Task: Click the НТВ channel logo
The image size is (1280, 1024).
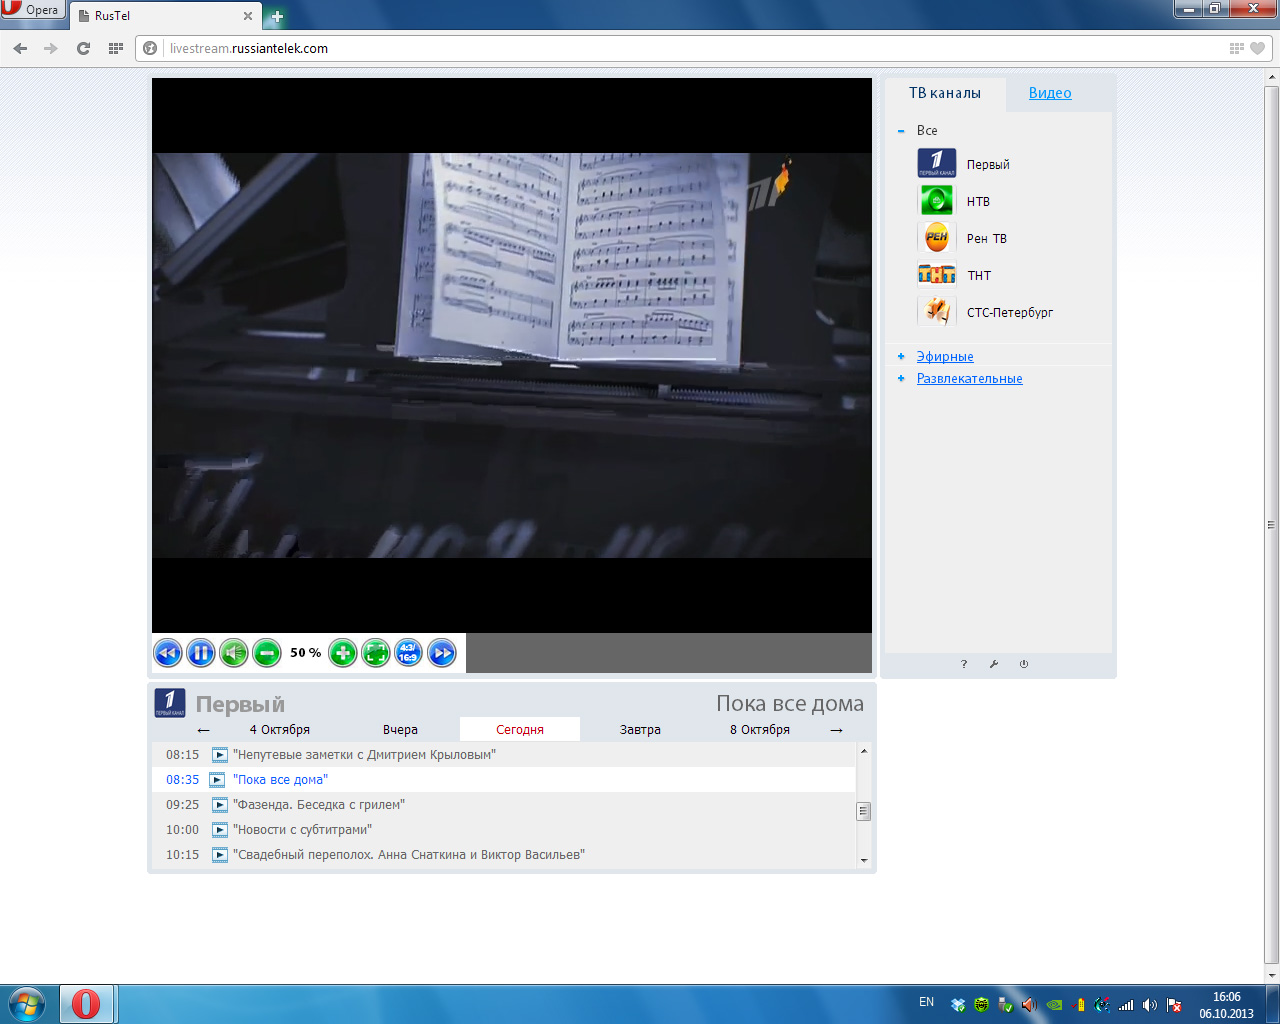Action: [937, 200]
